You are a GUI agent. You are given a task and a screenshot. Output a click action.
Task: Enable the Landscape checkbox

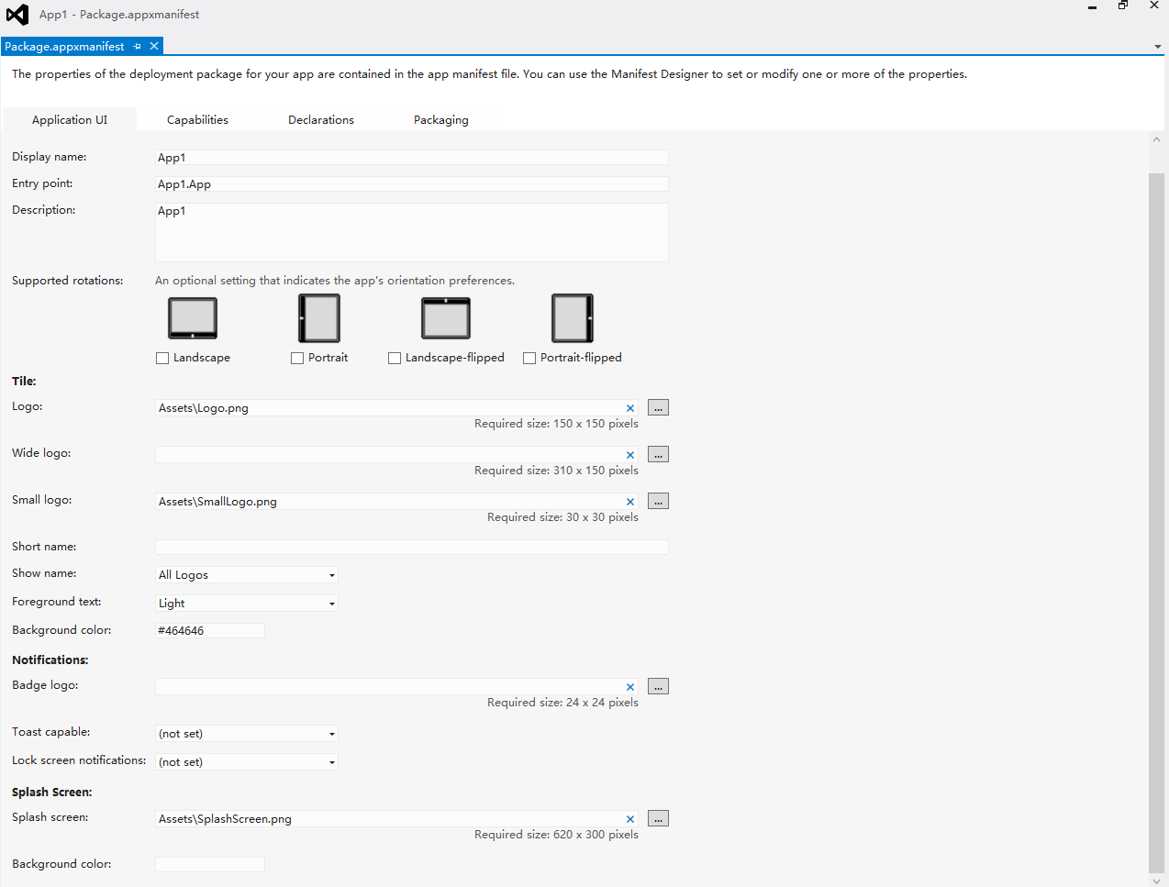pos(163,358)
